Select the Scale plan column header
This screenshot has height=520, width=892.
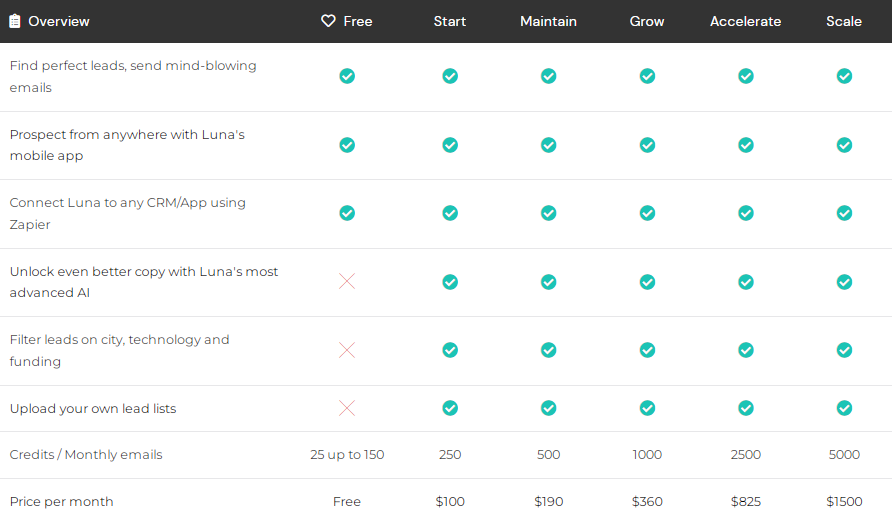click(x=844, y=21)
